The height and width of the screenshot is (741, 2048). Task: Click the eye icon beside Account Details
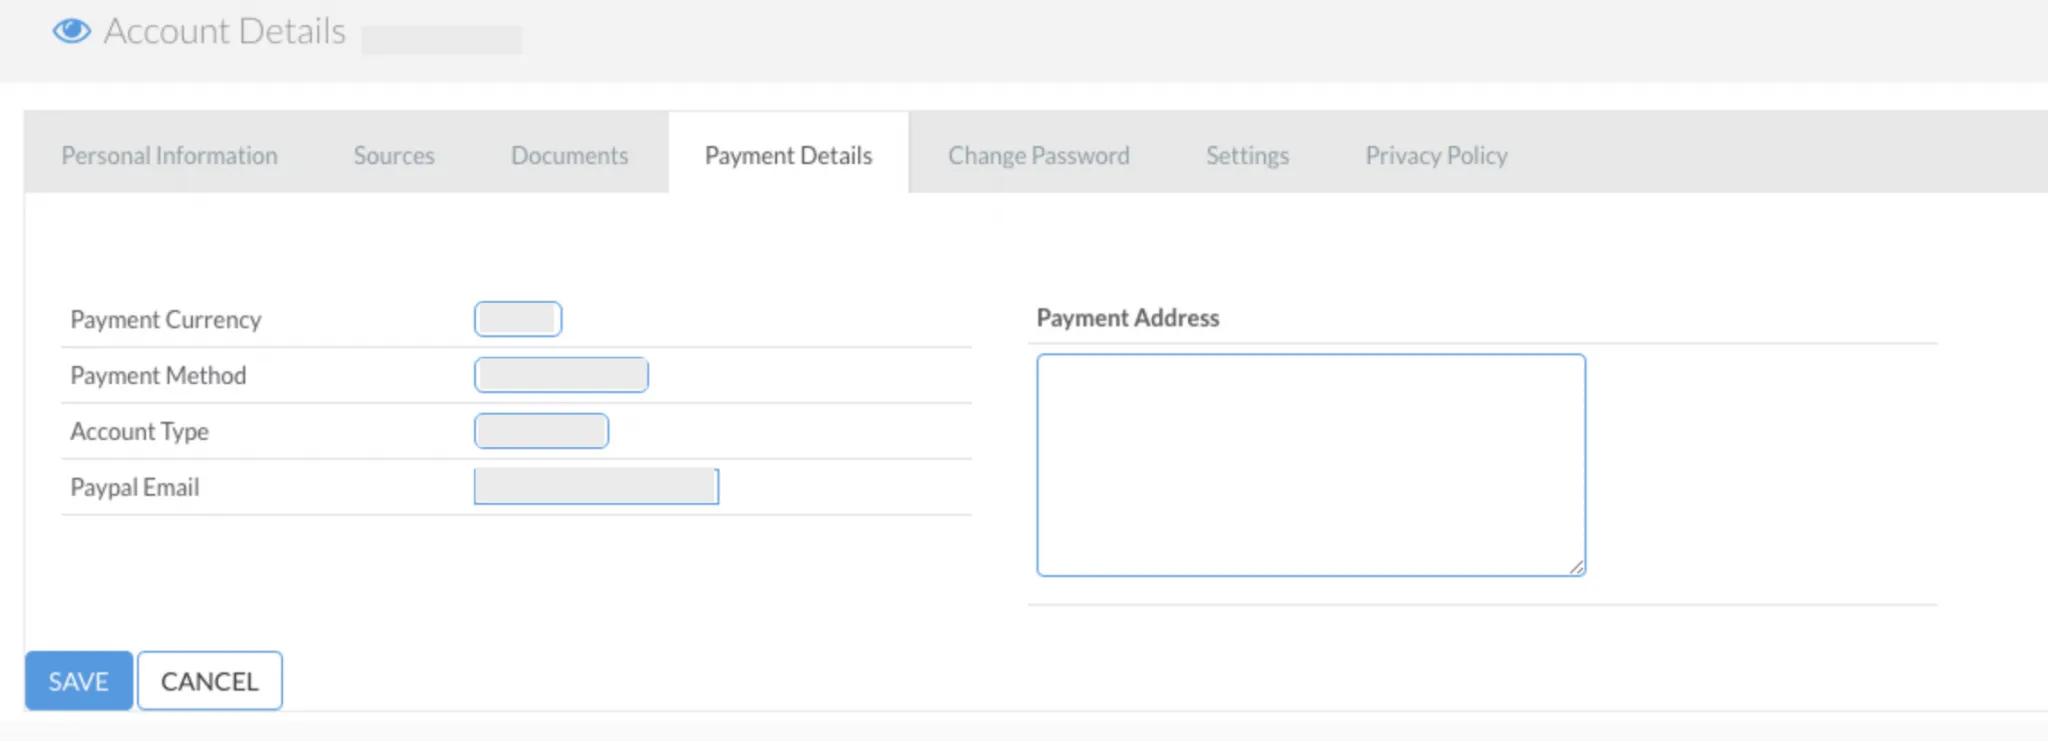[x=71, y=31]
